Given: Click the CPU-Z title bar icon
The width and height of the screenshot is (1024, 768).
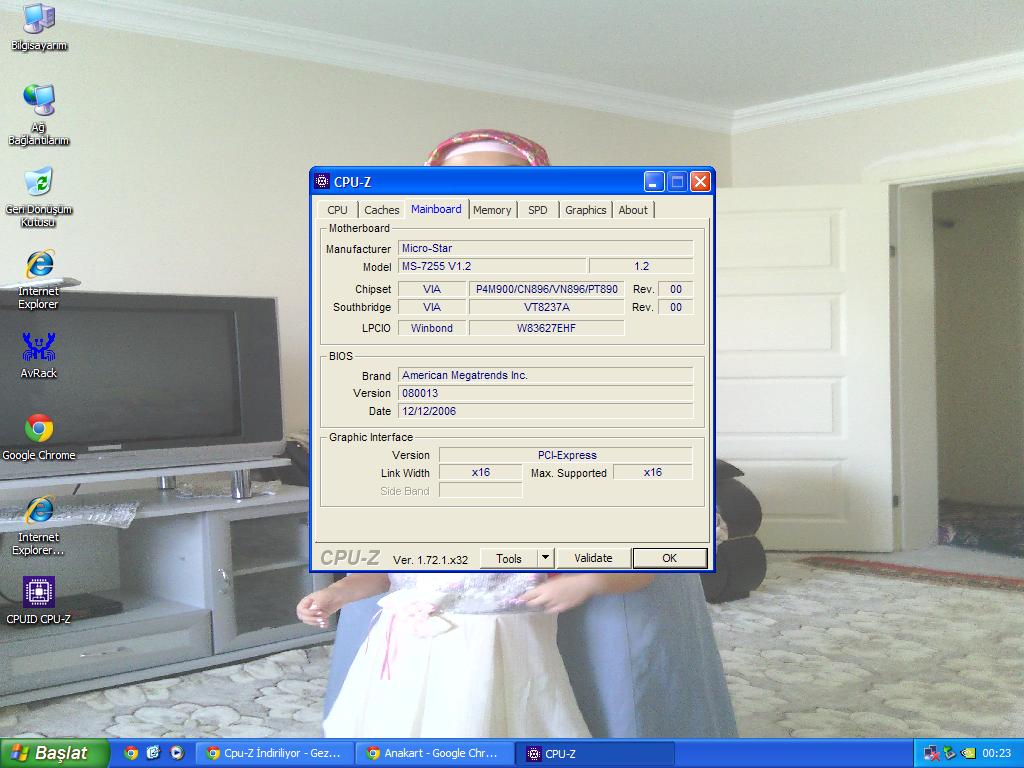Looking at the screenshot, I should point(322,181).
